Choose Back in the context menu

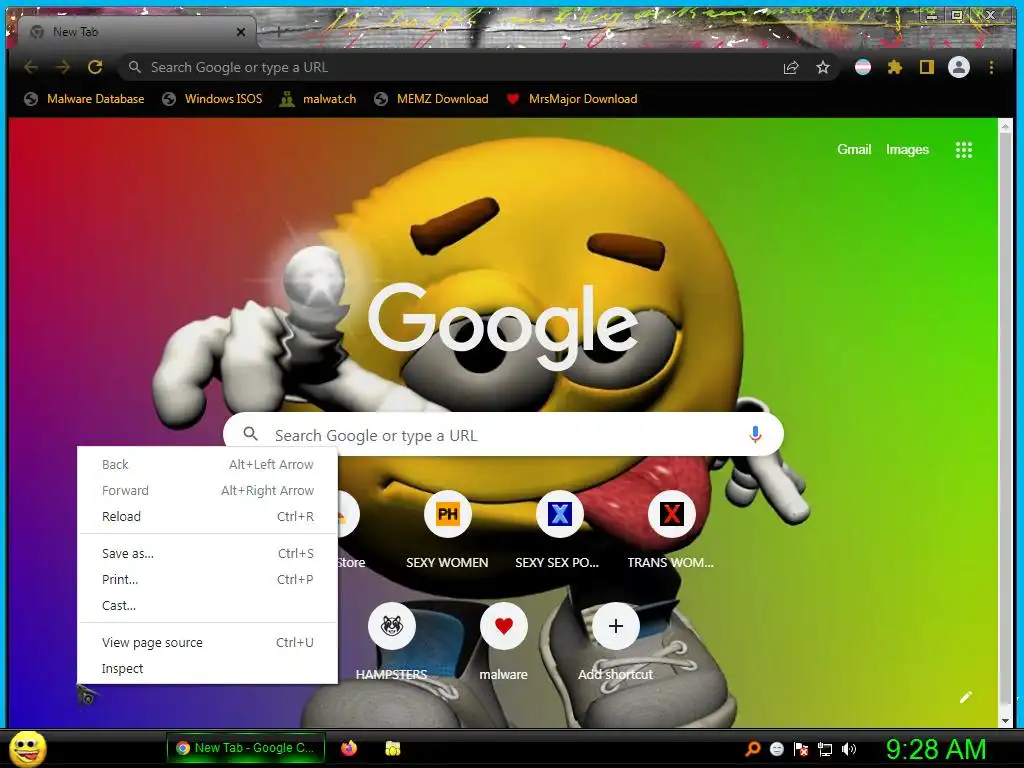point(208,464)
